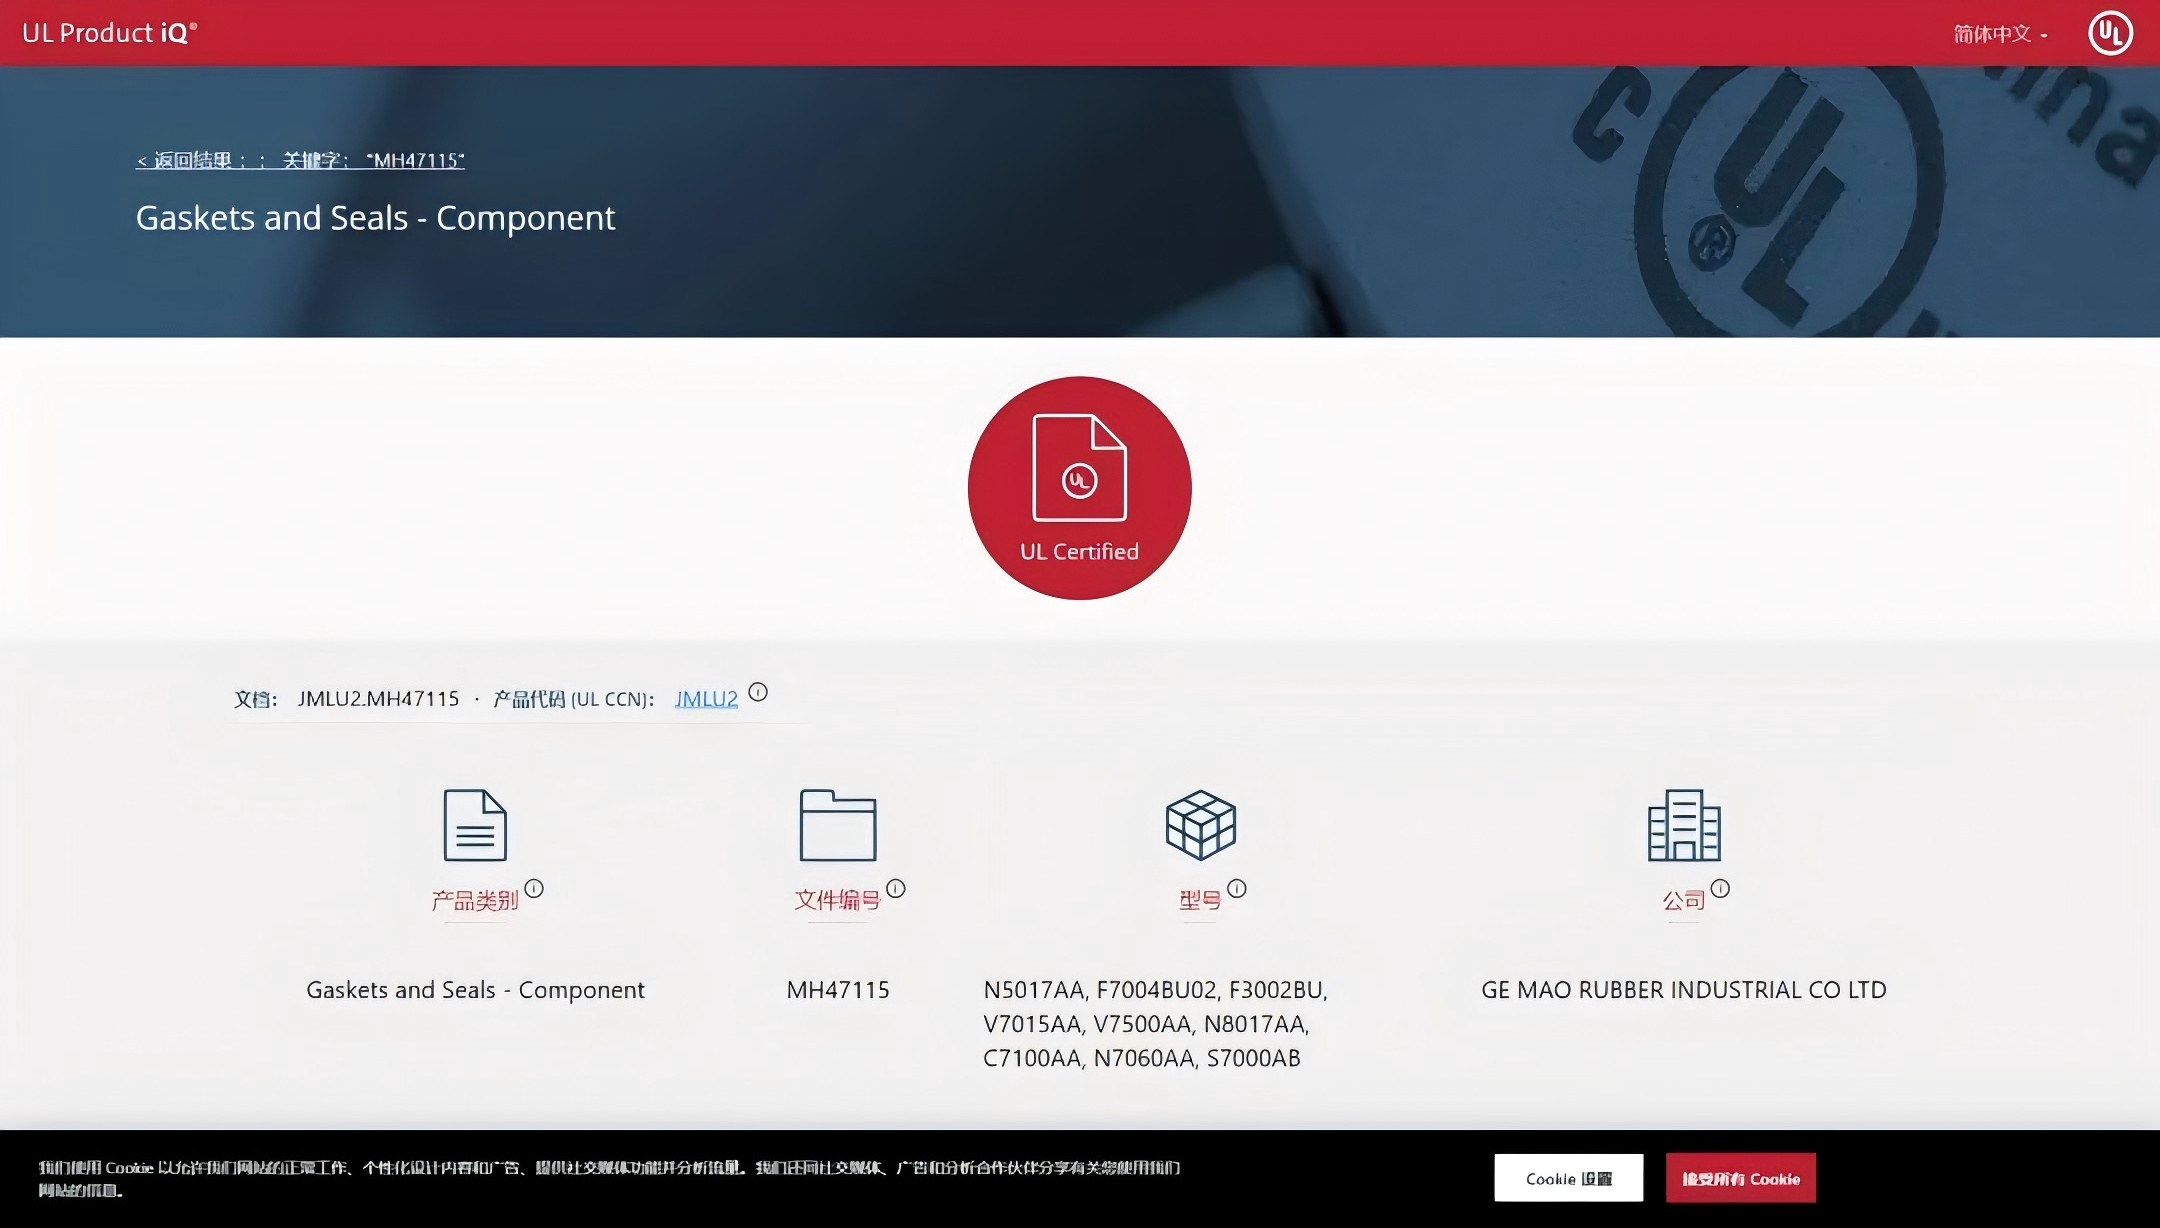Click the 型号 heading label

click(x=1199, y=901)
